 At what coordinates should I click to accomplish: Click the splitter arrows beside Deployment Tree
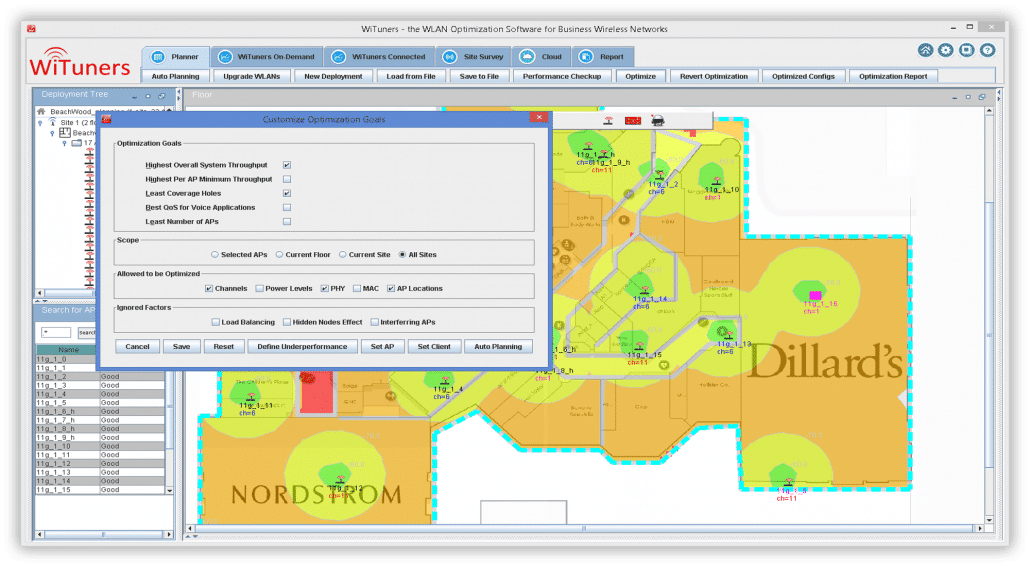178,97
